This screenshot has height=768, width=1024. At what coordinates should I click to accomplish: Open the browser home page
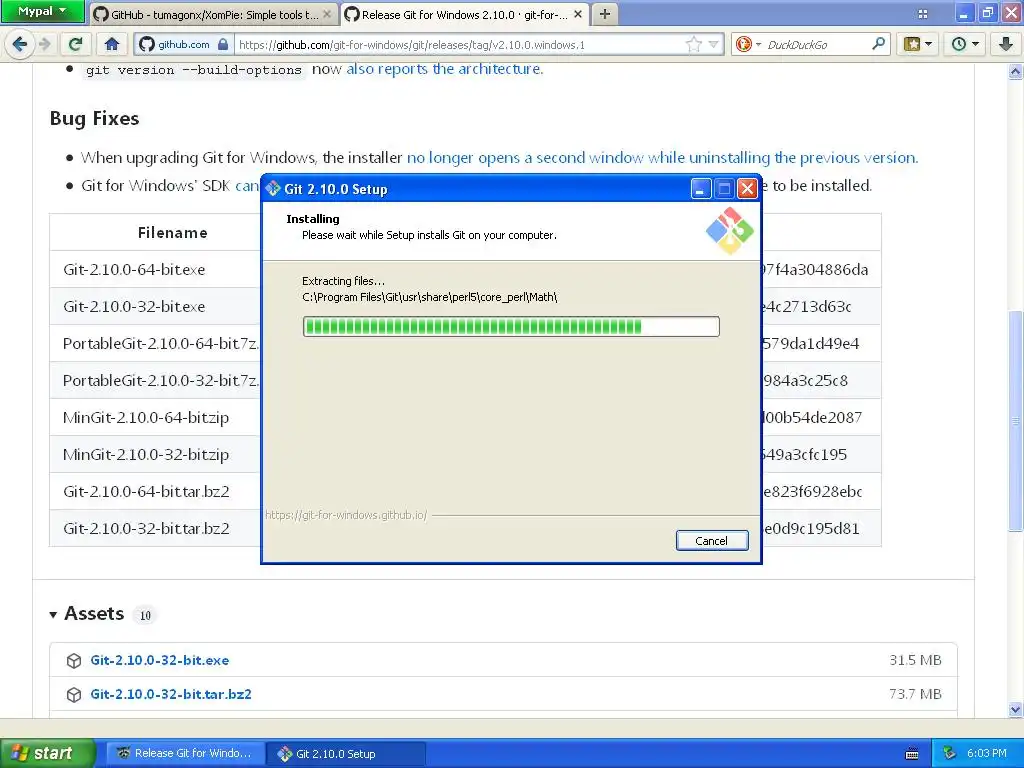coord(112,44)
